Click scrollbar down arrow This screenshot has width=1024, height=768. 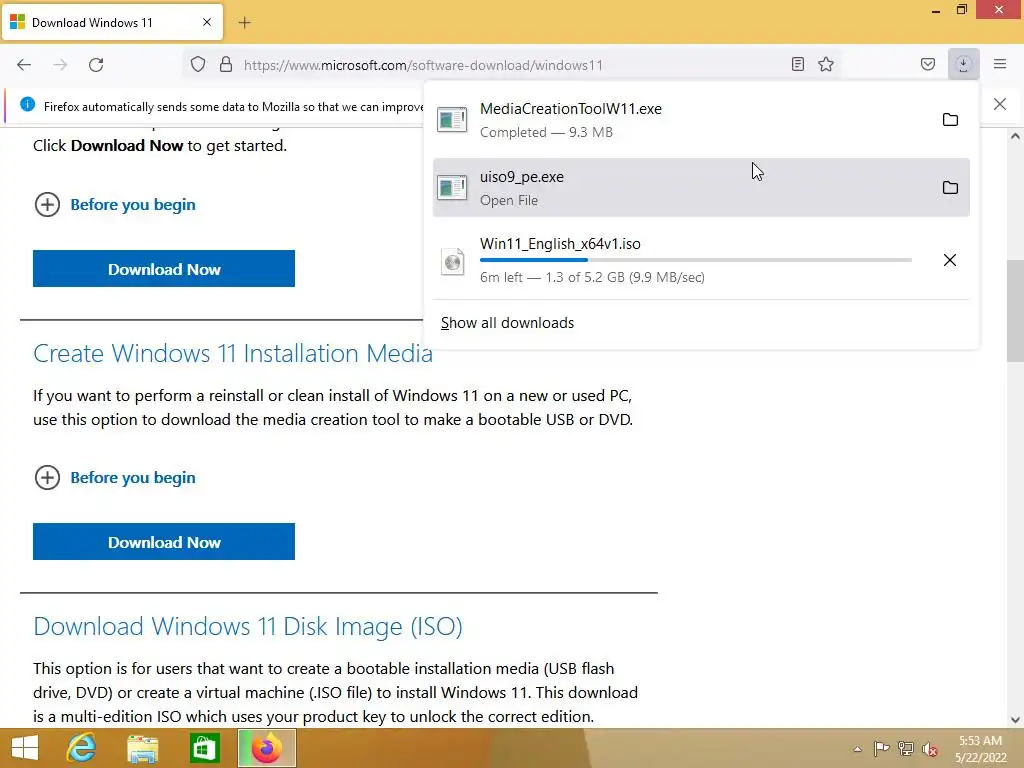(x=1015, y=720)
